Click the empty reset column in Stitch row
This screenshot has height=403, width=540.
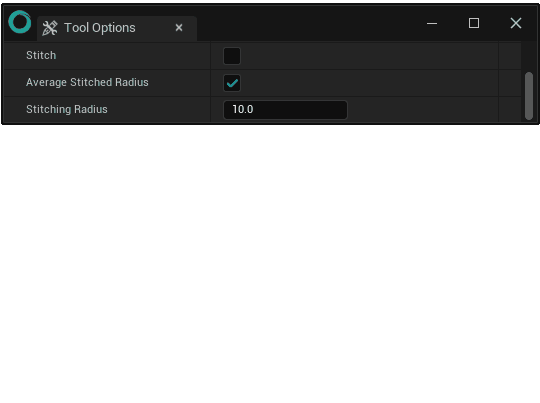point(510,56)
